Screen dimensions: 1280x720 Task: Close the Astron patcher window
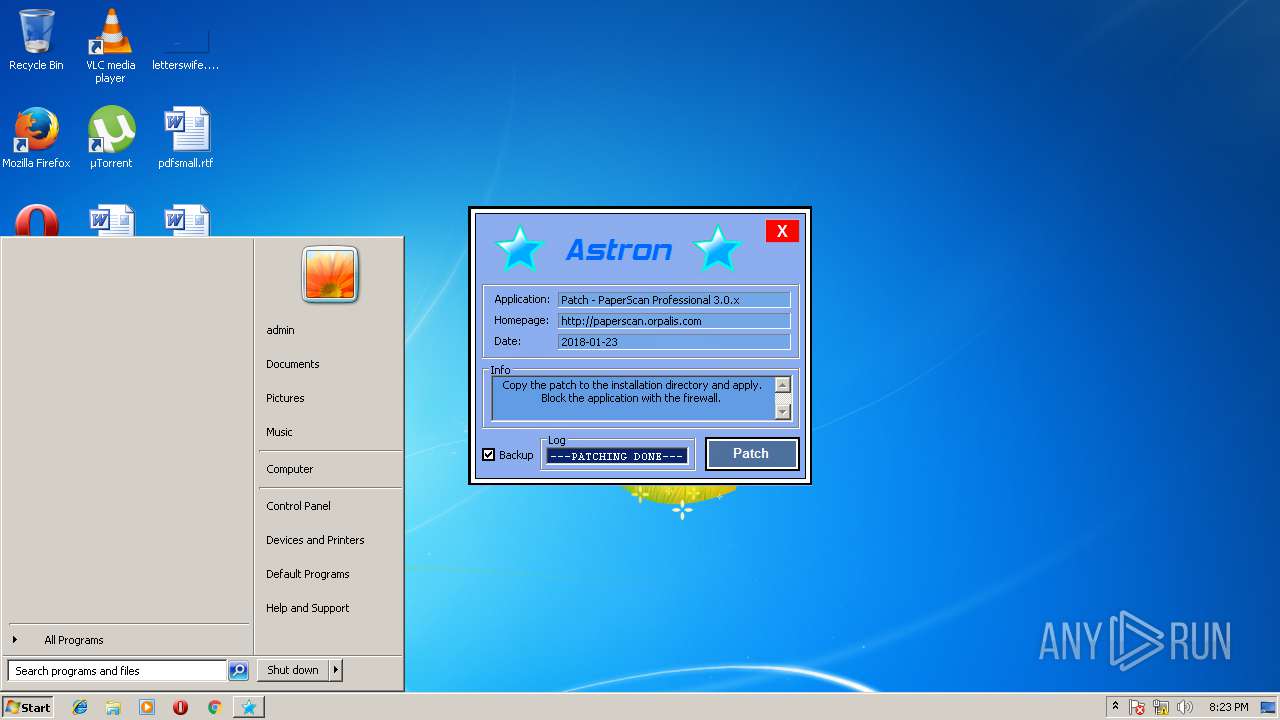(x=782, y=231)
